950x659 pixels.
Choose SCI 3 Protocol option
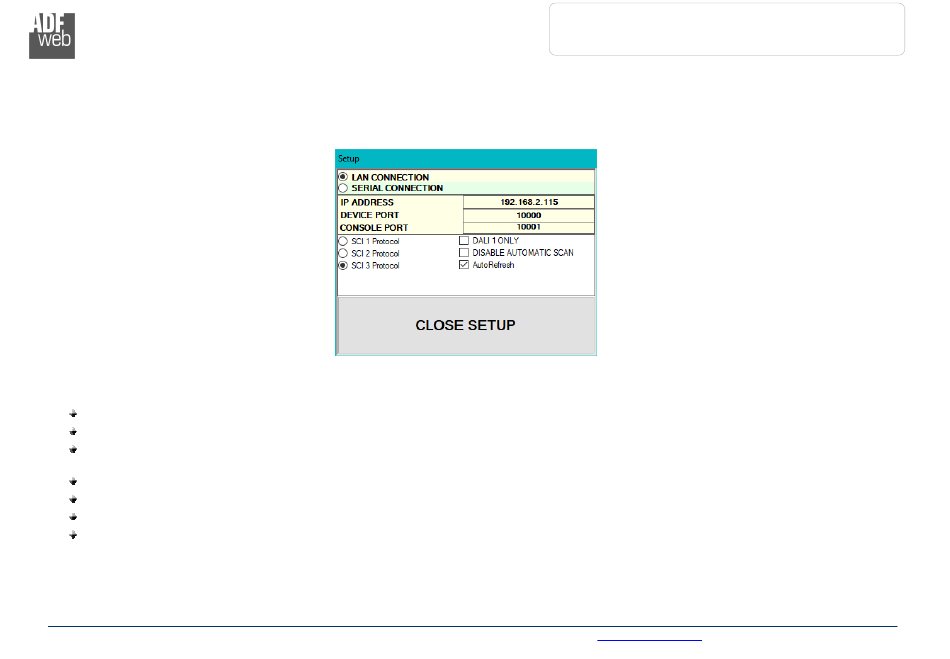(x=343, y=265)
